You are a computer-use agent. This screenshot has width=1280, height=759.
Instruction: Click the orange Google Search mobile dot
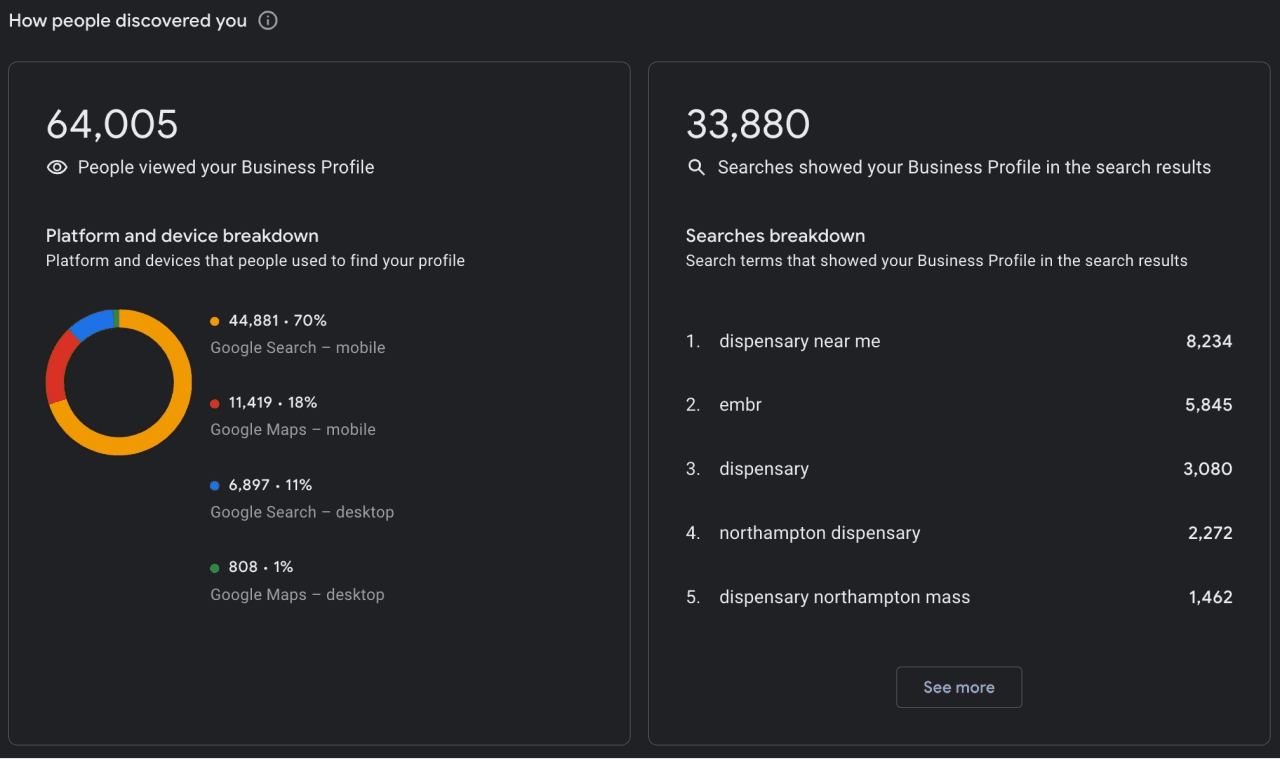pos(215,321)
